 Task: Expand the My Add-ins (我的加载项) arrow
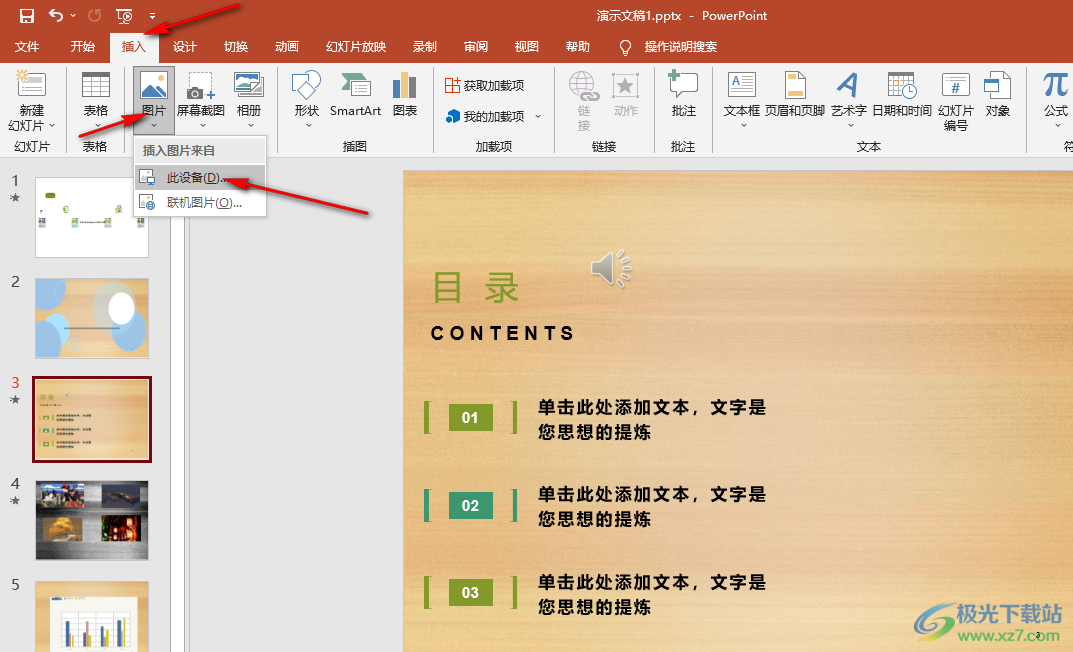pos(538,117)
